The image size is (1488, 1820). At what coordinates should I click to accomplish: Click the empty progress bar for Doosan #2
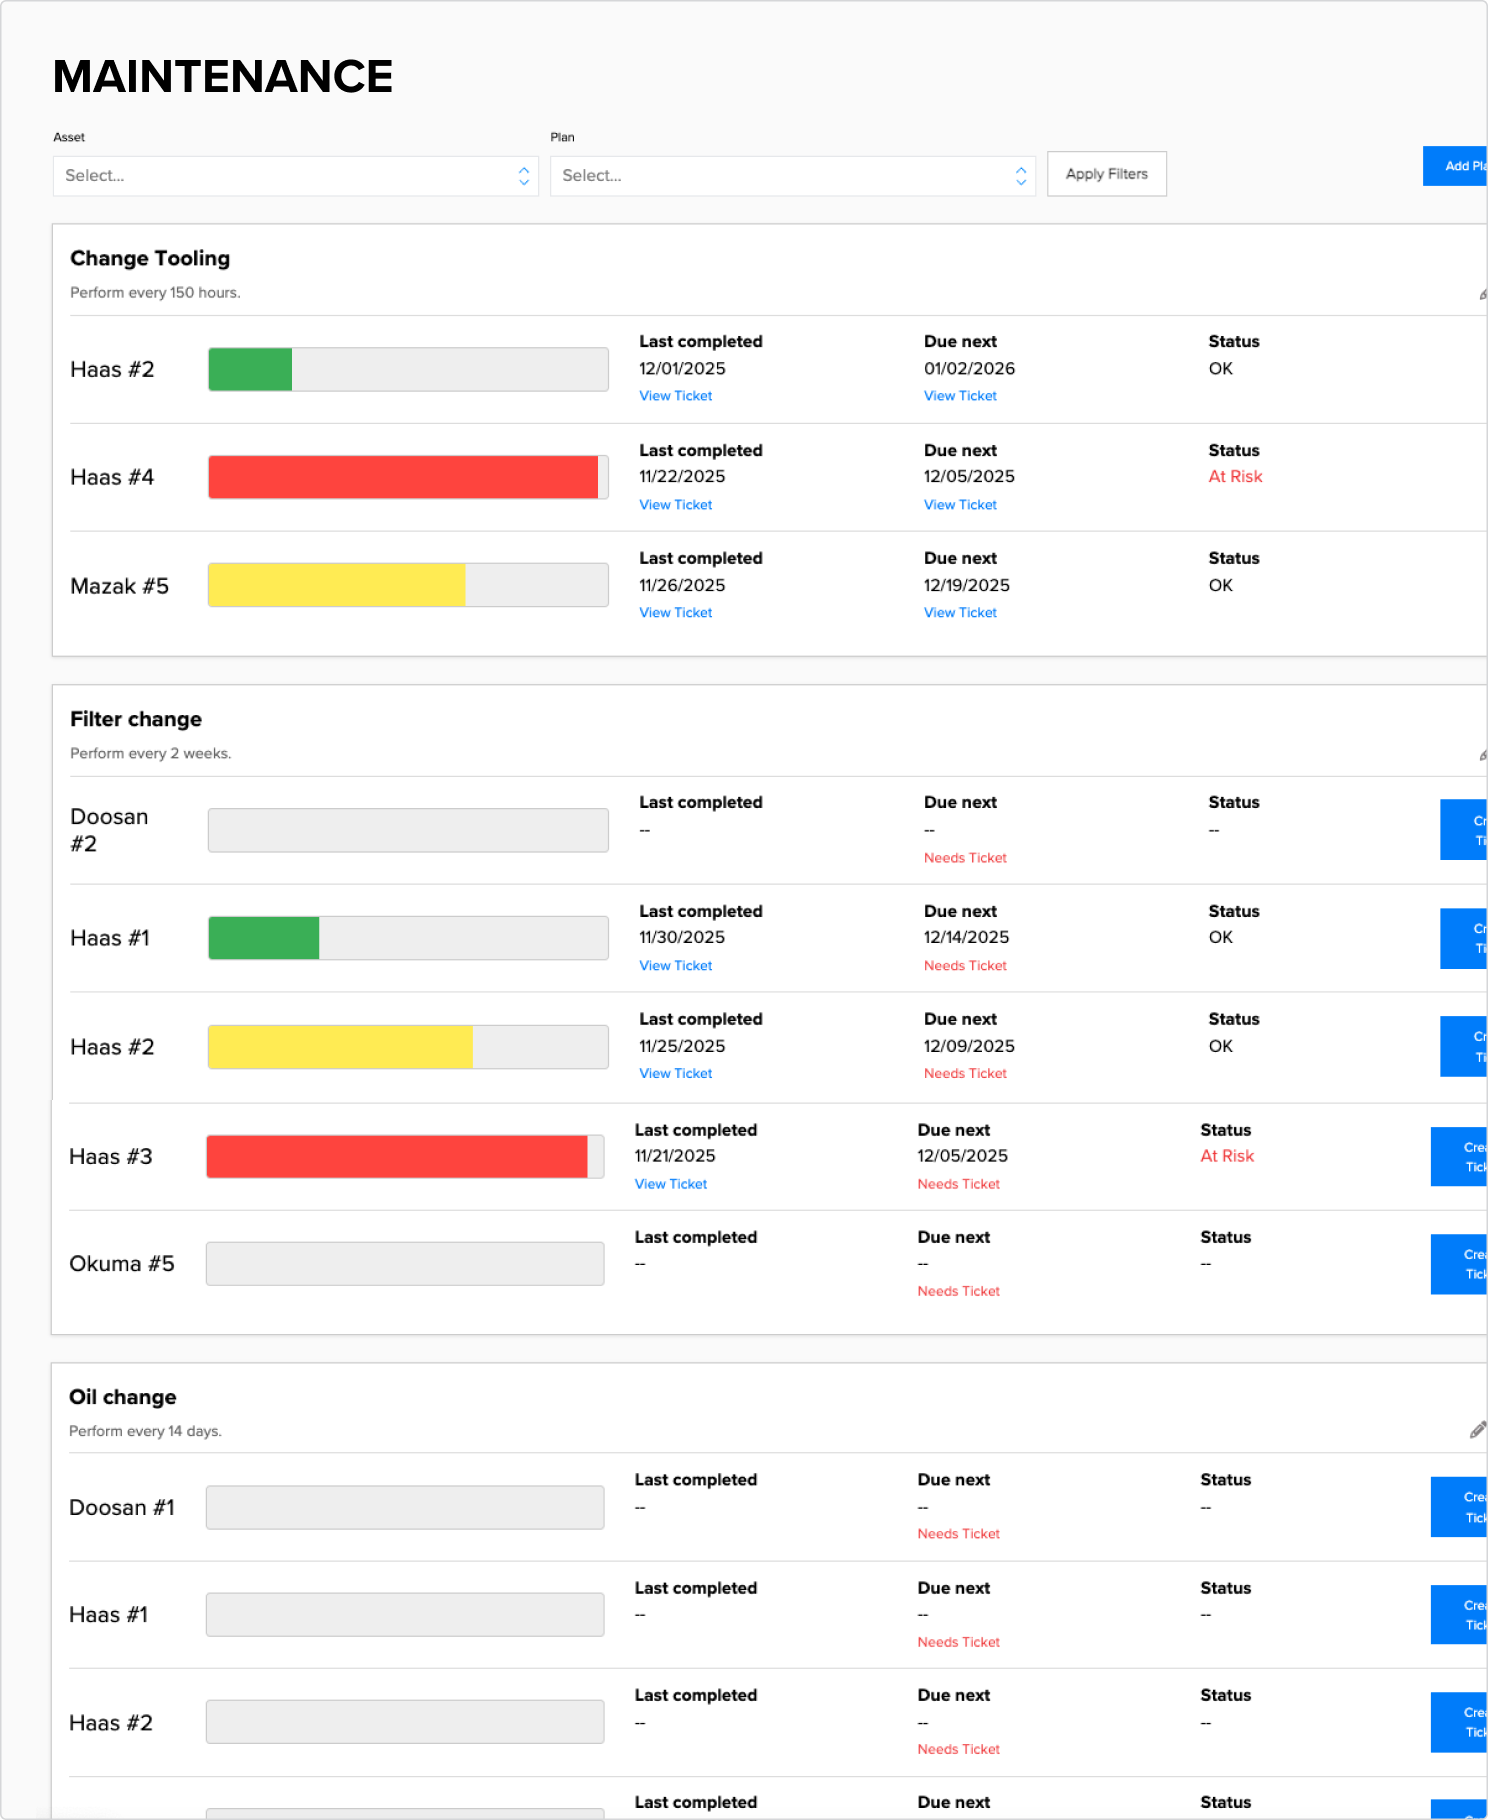click(408, 830)
